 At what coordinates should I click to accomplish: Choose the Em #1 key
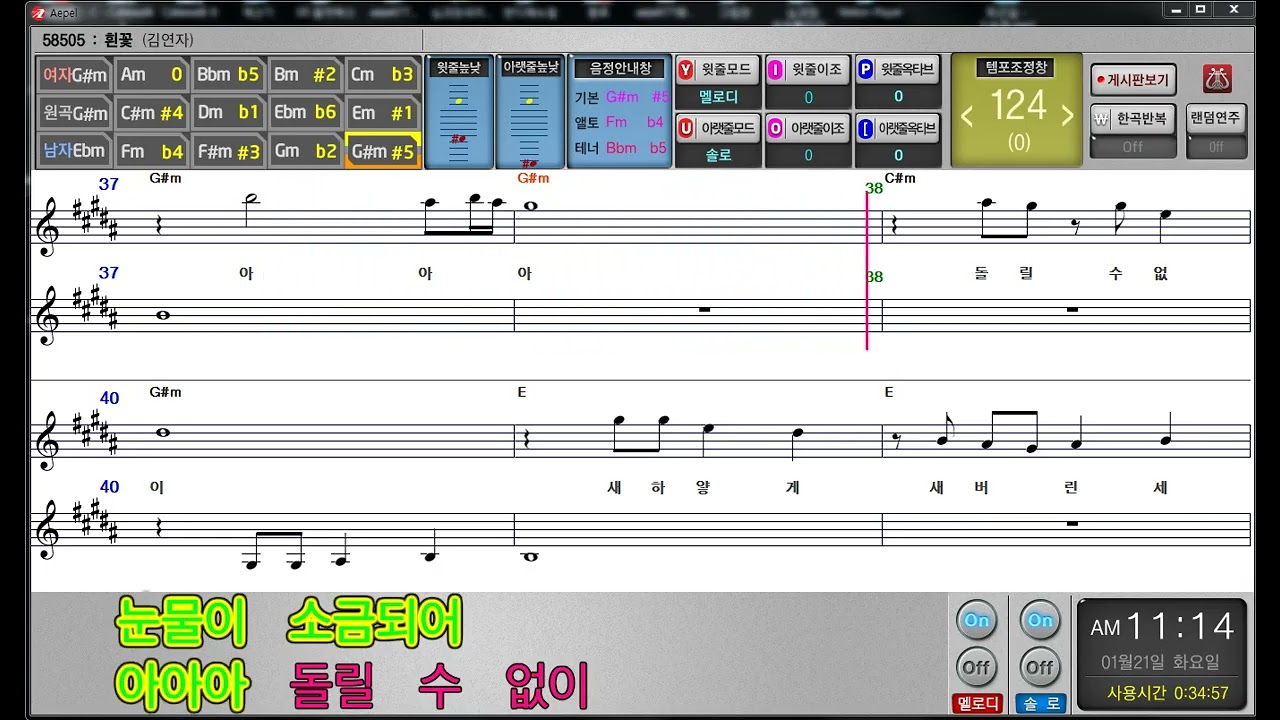pyautogui.click(x=382, y=113)
